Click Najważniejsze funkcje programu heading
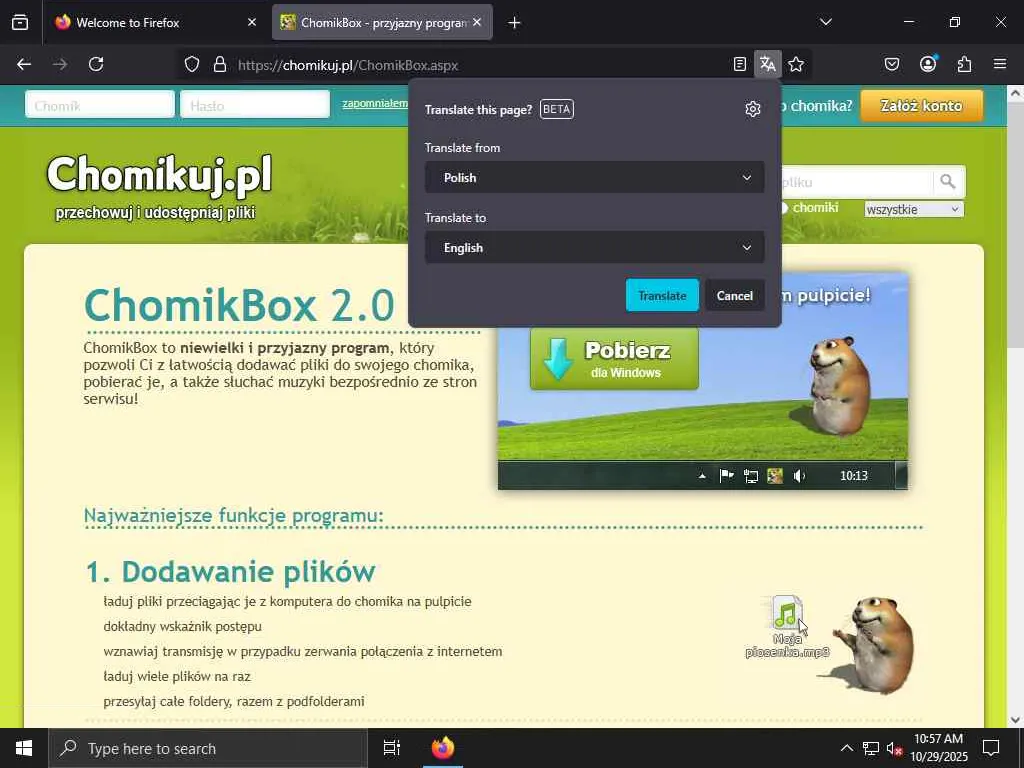Screen dimensions: 1024x768 [x=233, y=515]
